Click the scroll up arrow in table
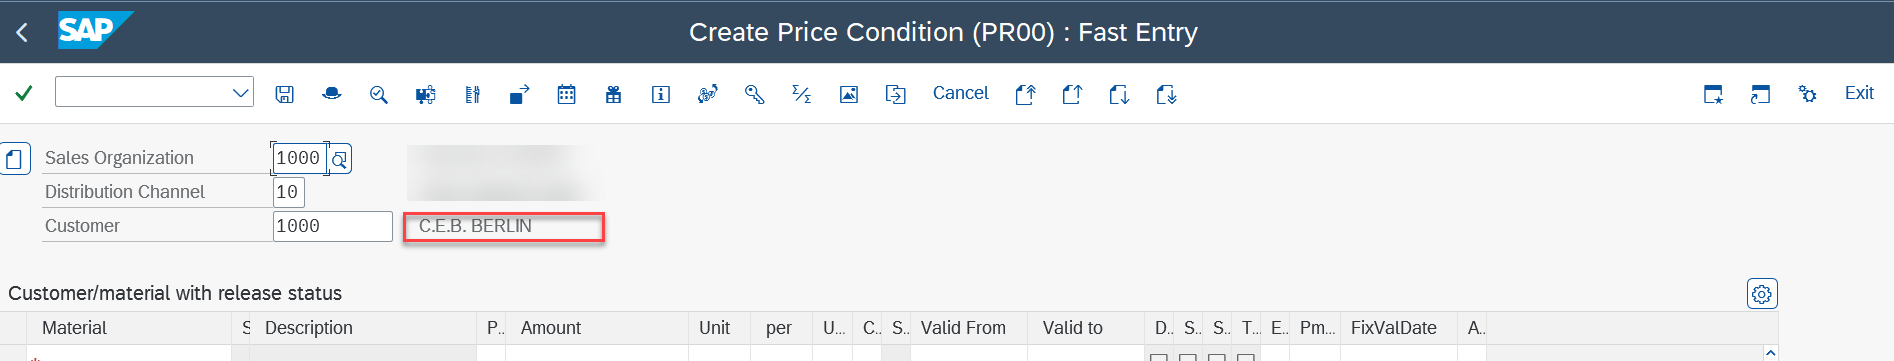Screen dimensions: 1894x361 pos(1771,353)
